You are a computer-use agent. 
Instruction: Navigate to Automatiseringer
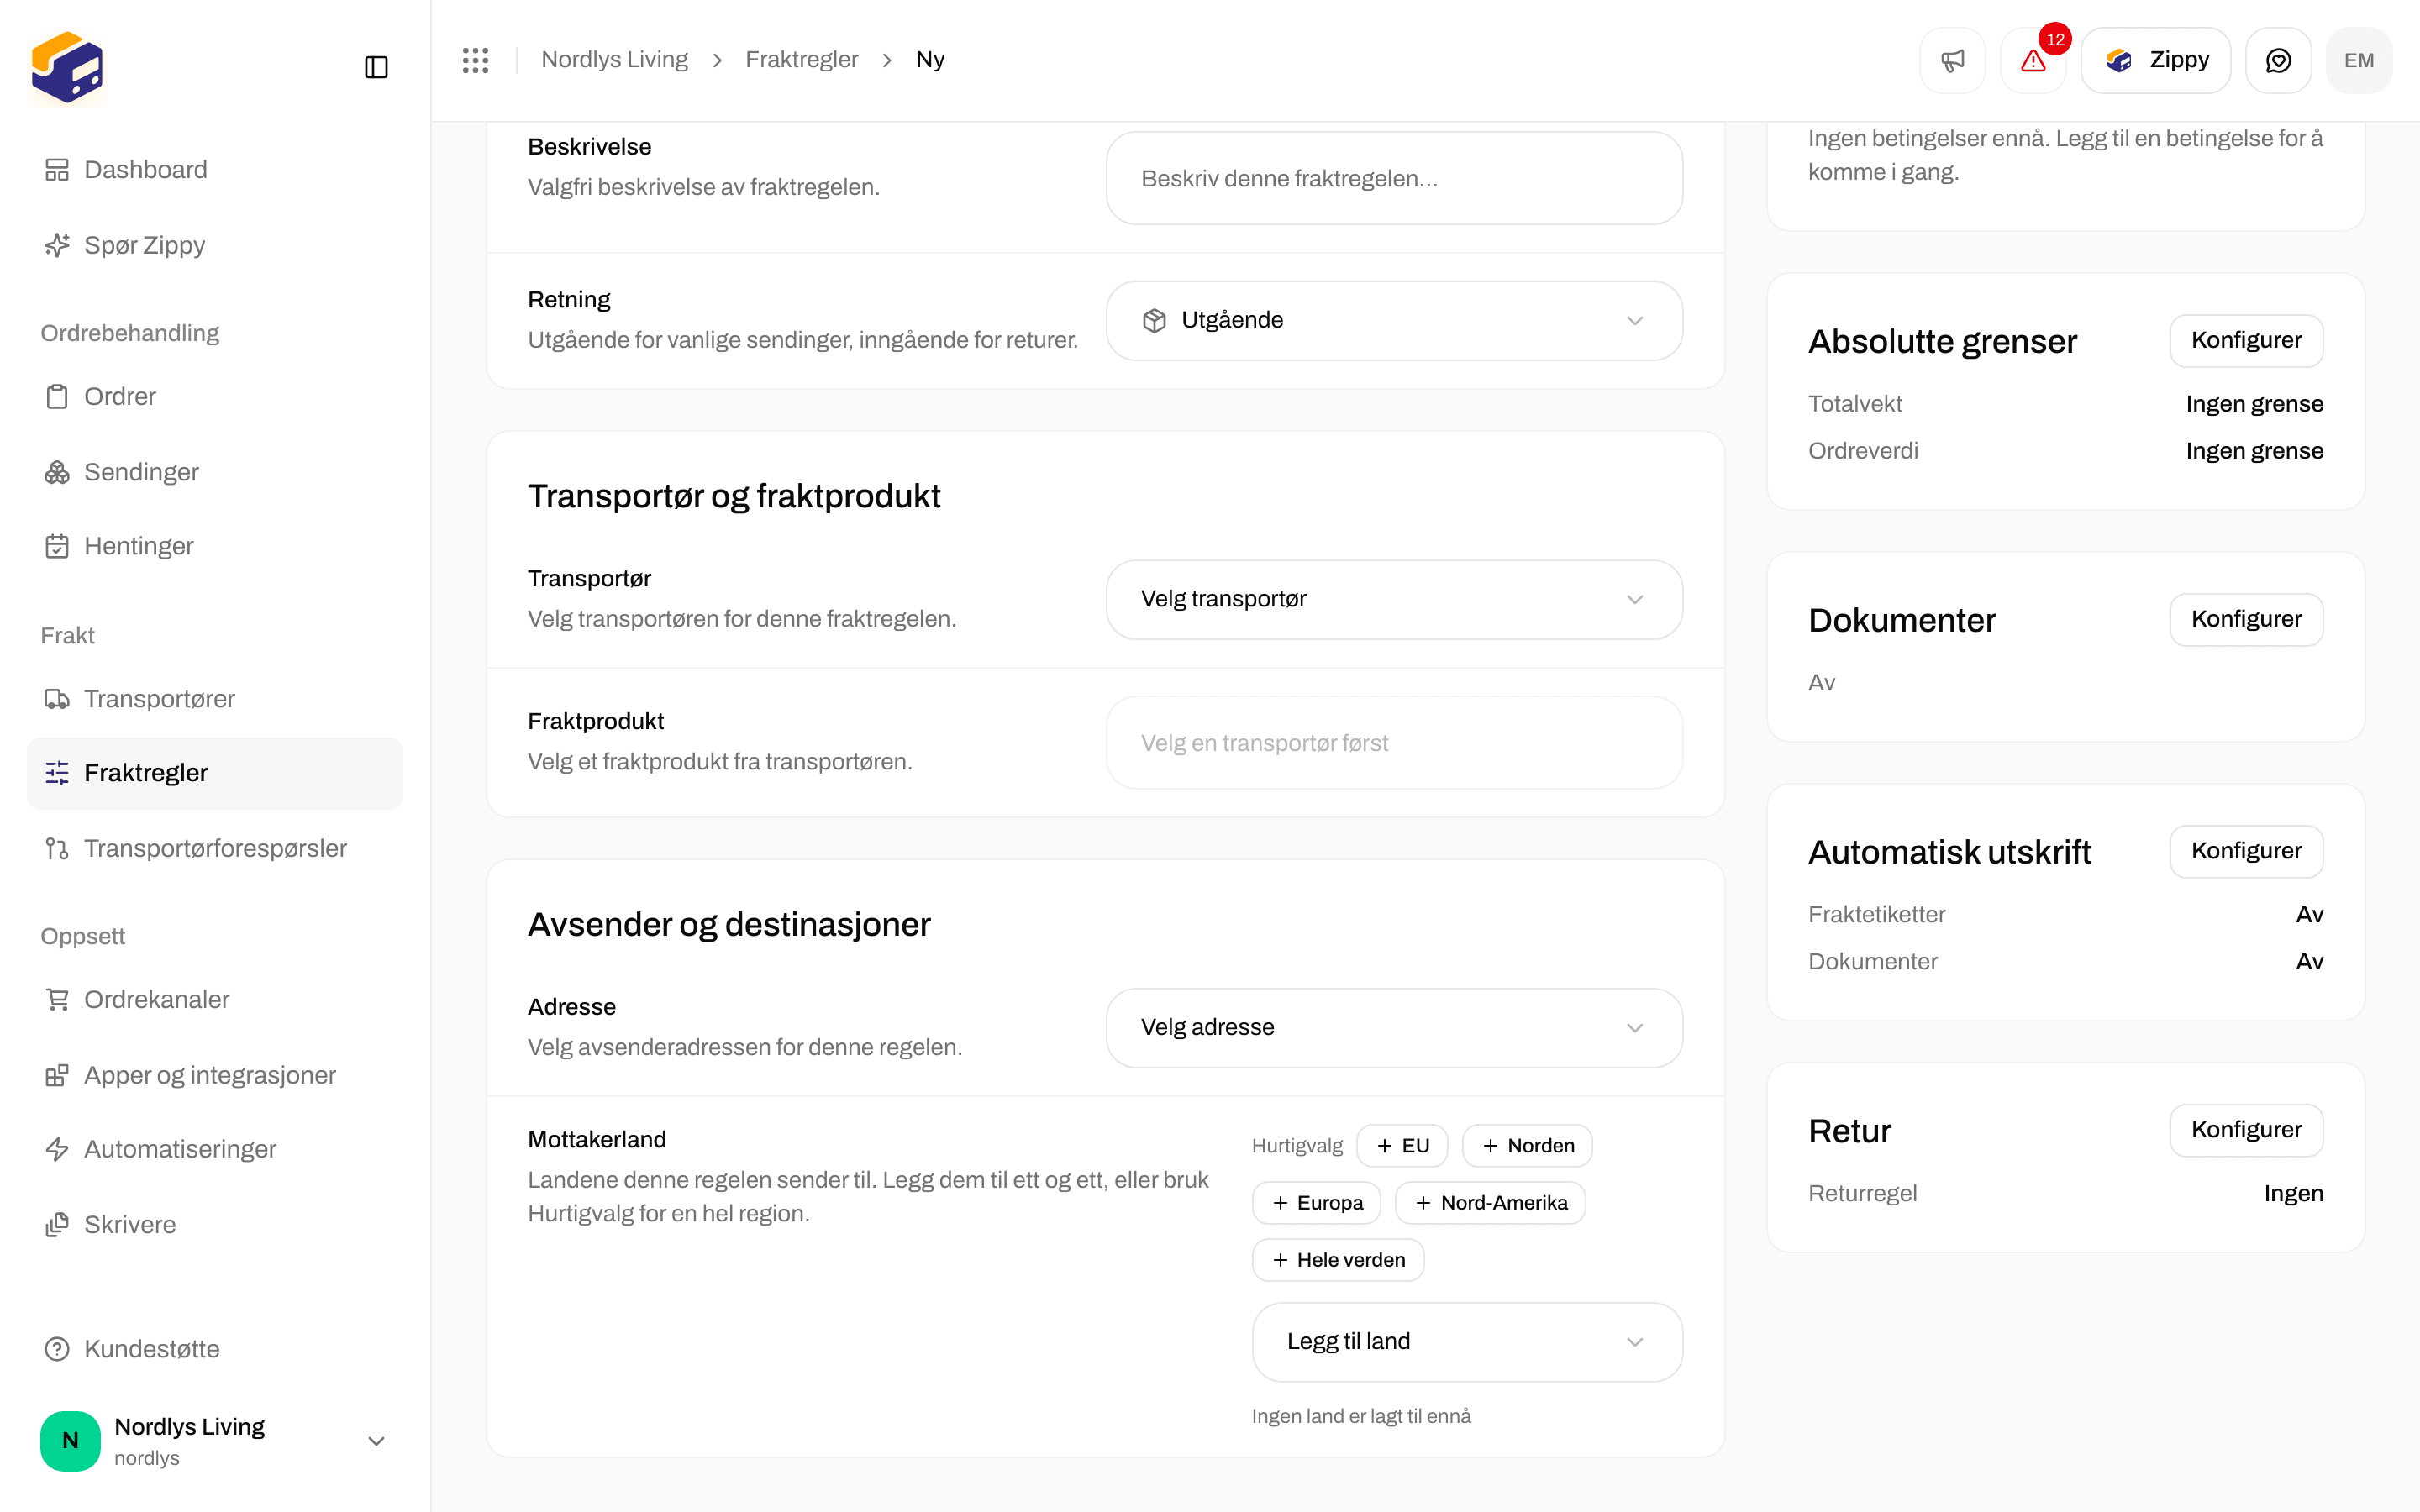[x=214, y=1150]
